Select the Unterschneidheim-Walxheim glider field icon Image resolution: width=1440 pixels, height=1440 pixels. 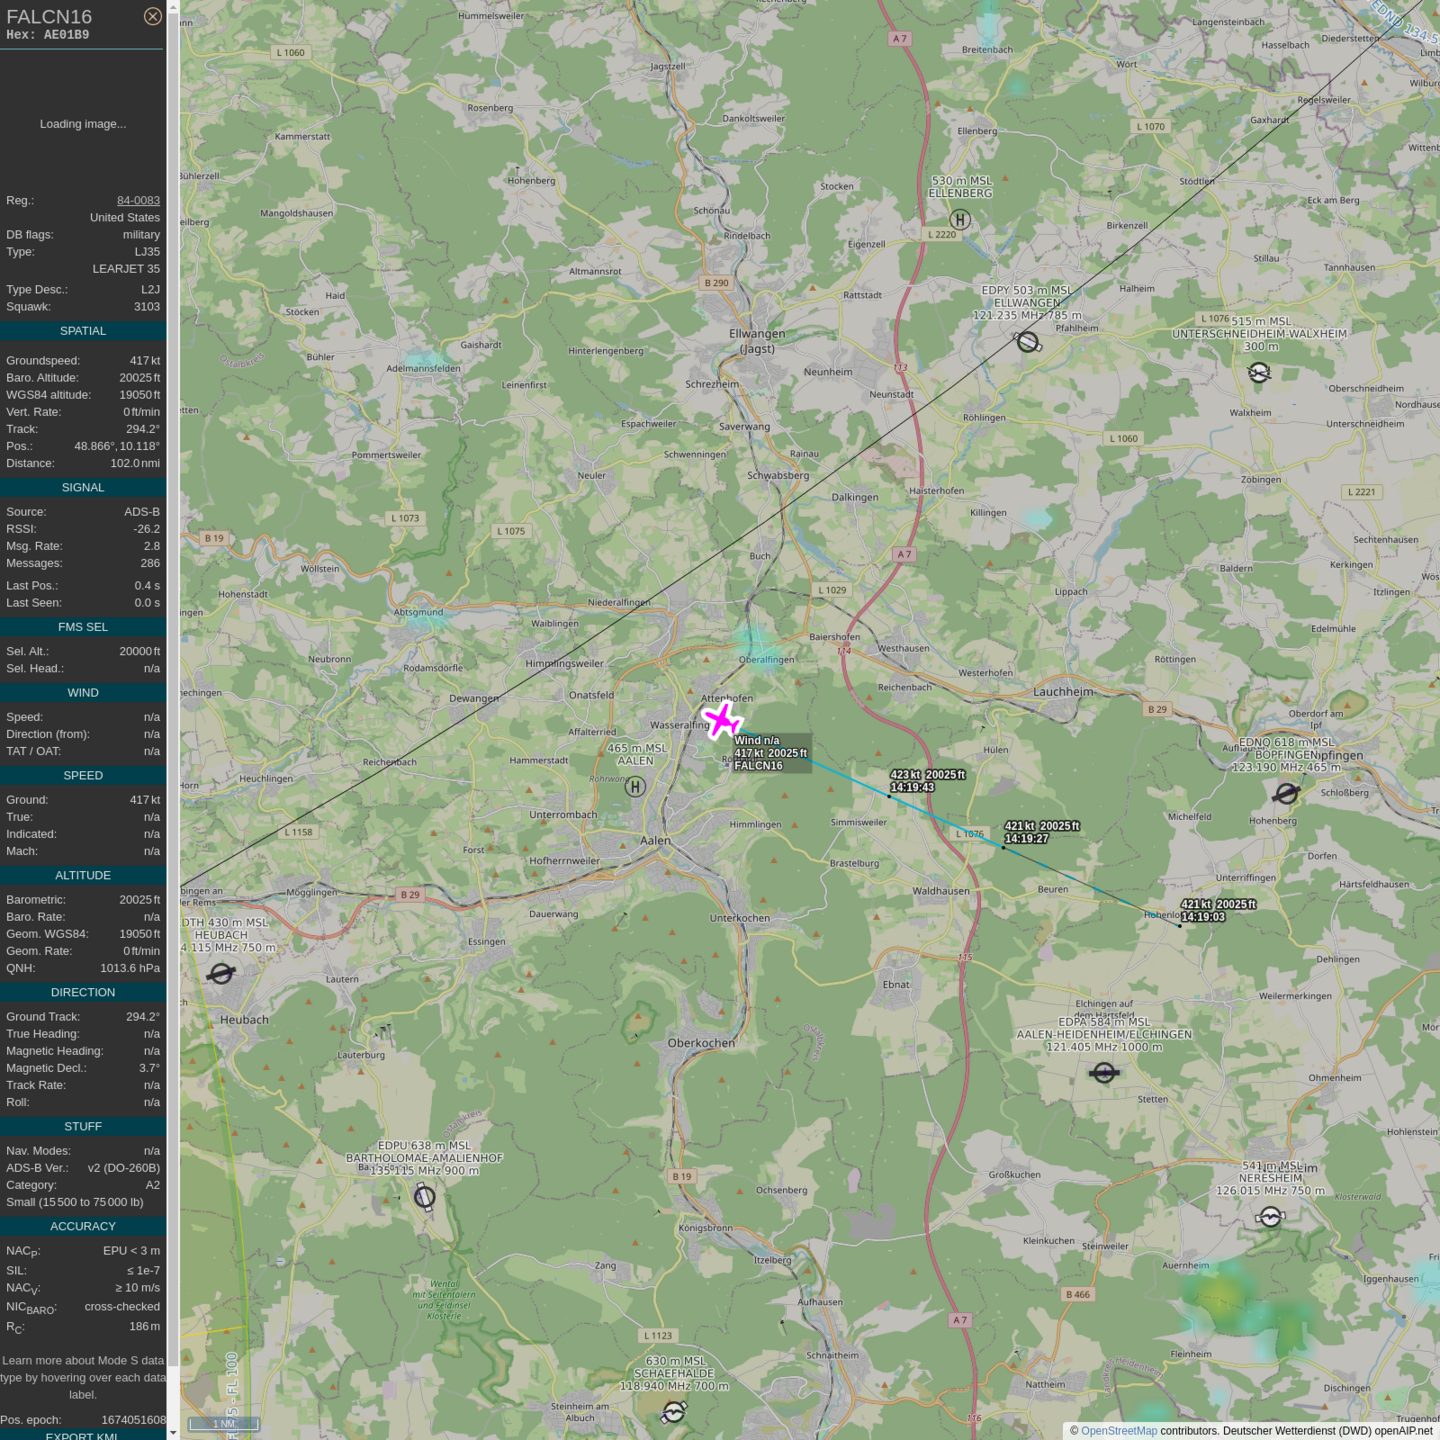1259,373
